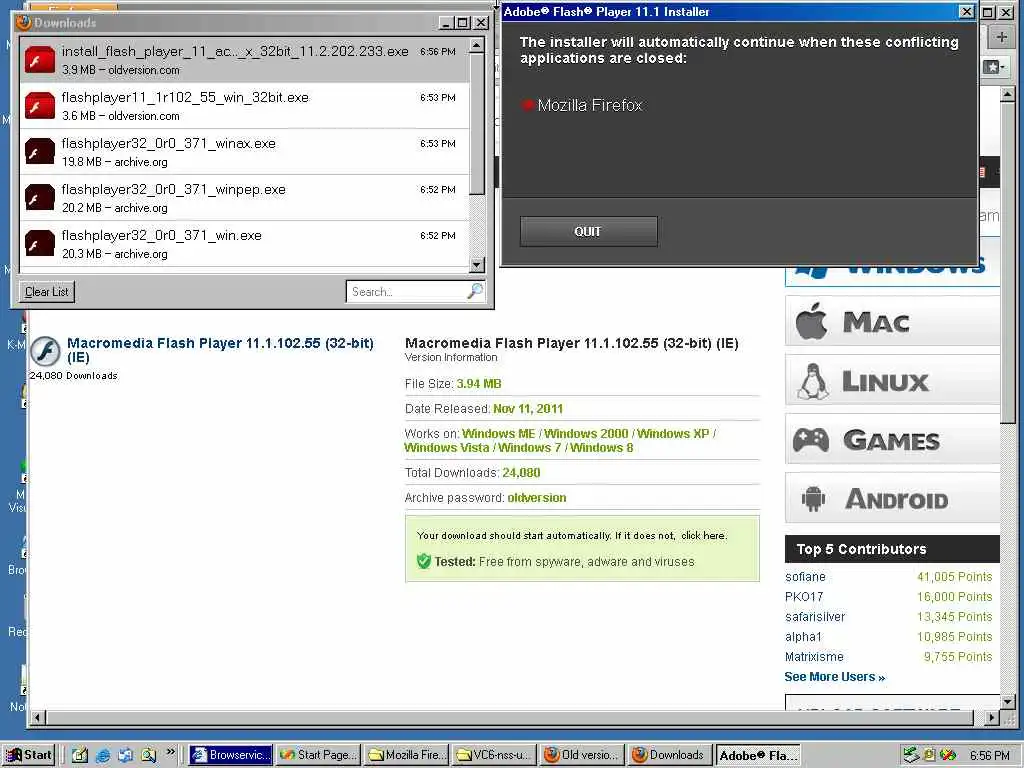1024x768 pixels.
Task: Click the QUIT button in Flash installer
Action: point(588,231)
